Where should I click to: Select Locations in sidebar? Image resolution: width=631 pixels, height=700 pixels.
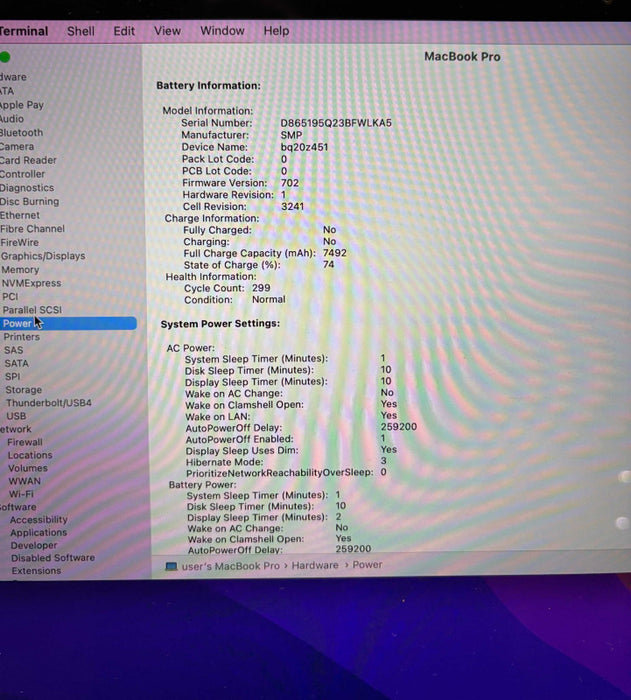(x=30, y=455)
